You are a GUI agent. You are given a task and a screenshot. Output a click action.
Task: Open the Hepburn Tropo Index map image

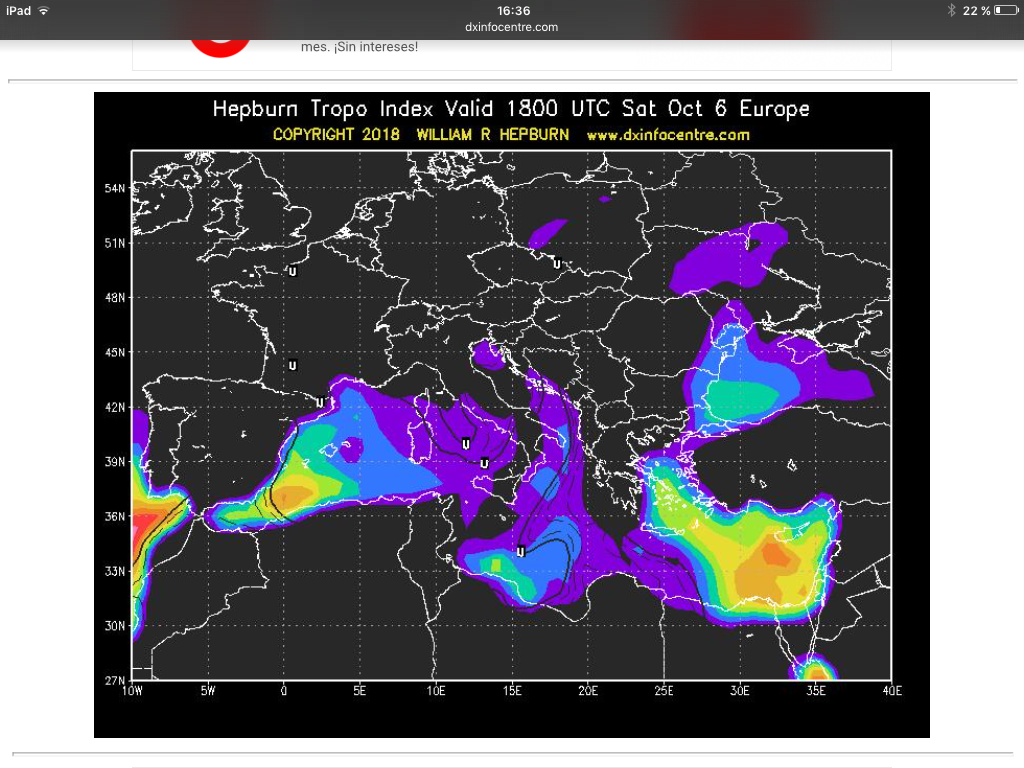pos(511,415)
